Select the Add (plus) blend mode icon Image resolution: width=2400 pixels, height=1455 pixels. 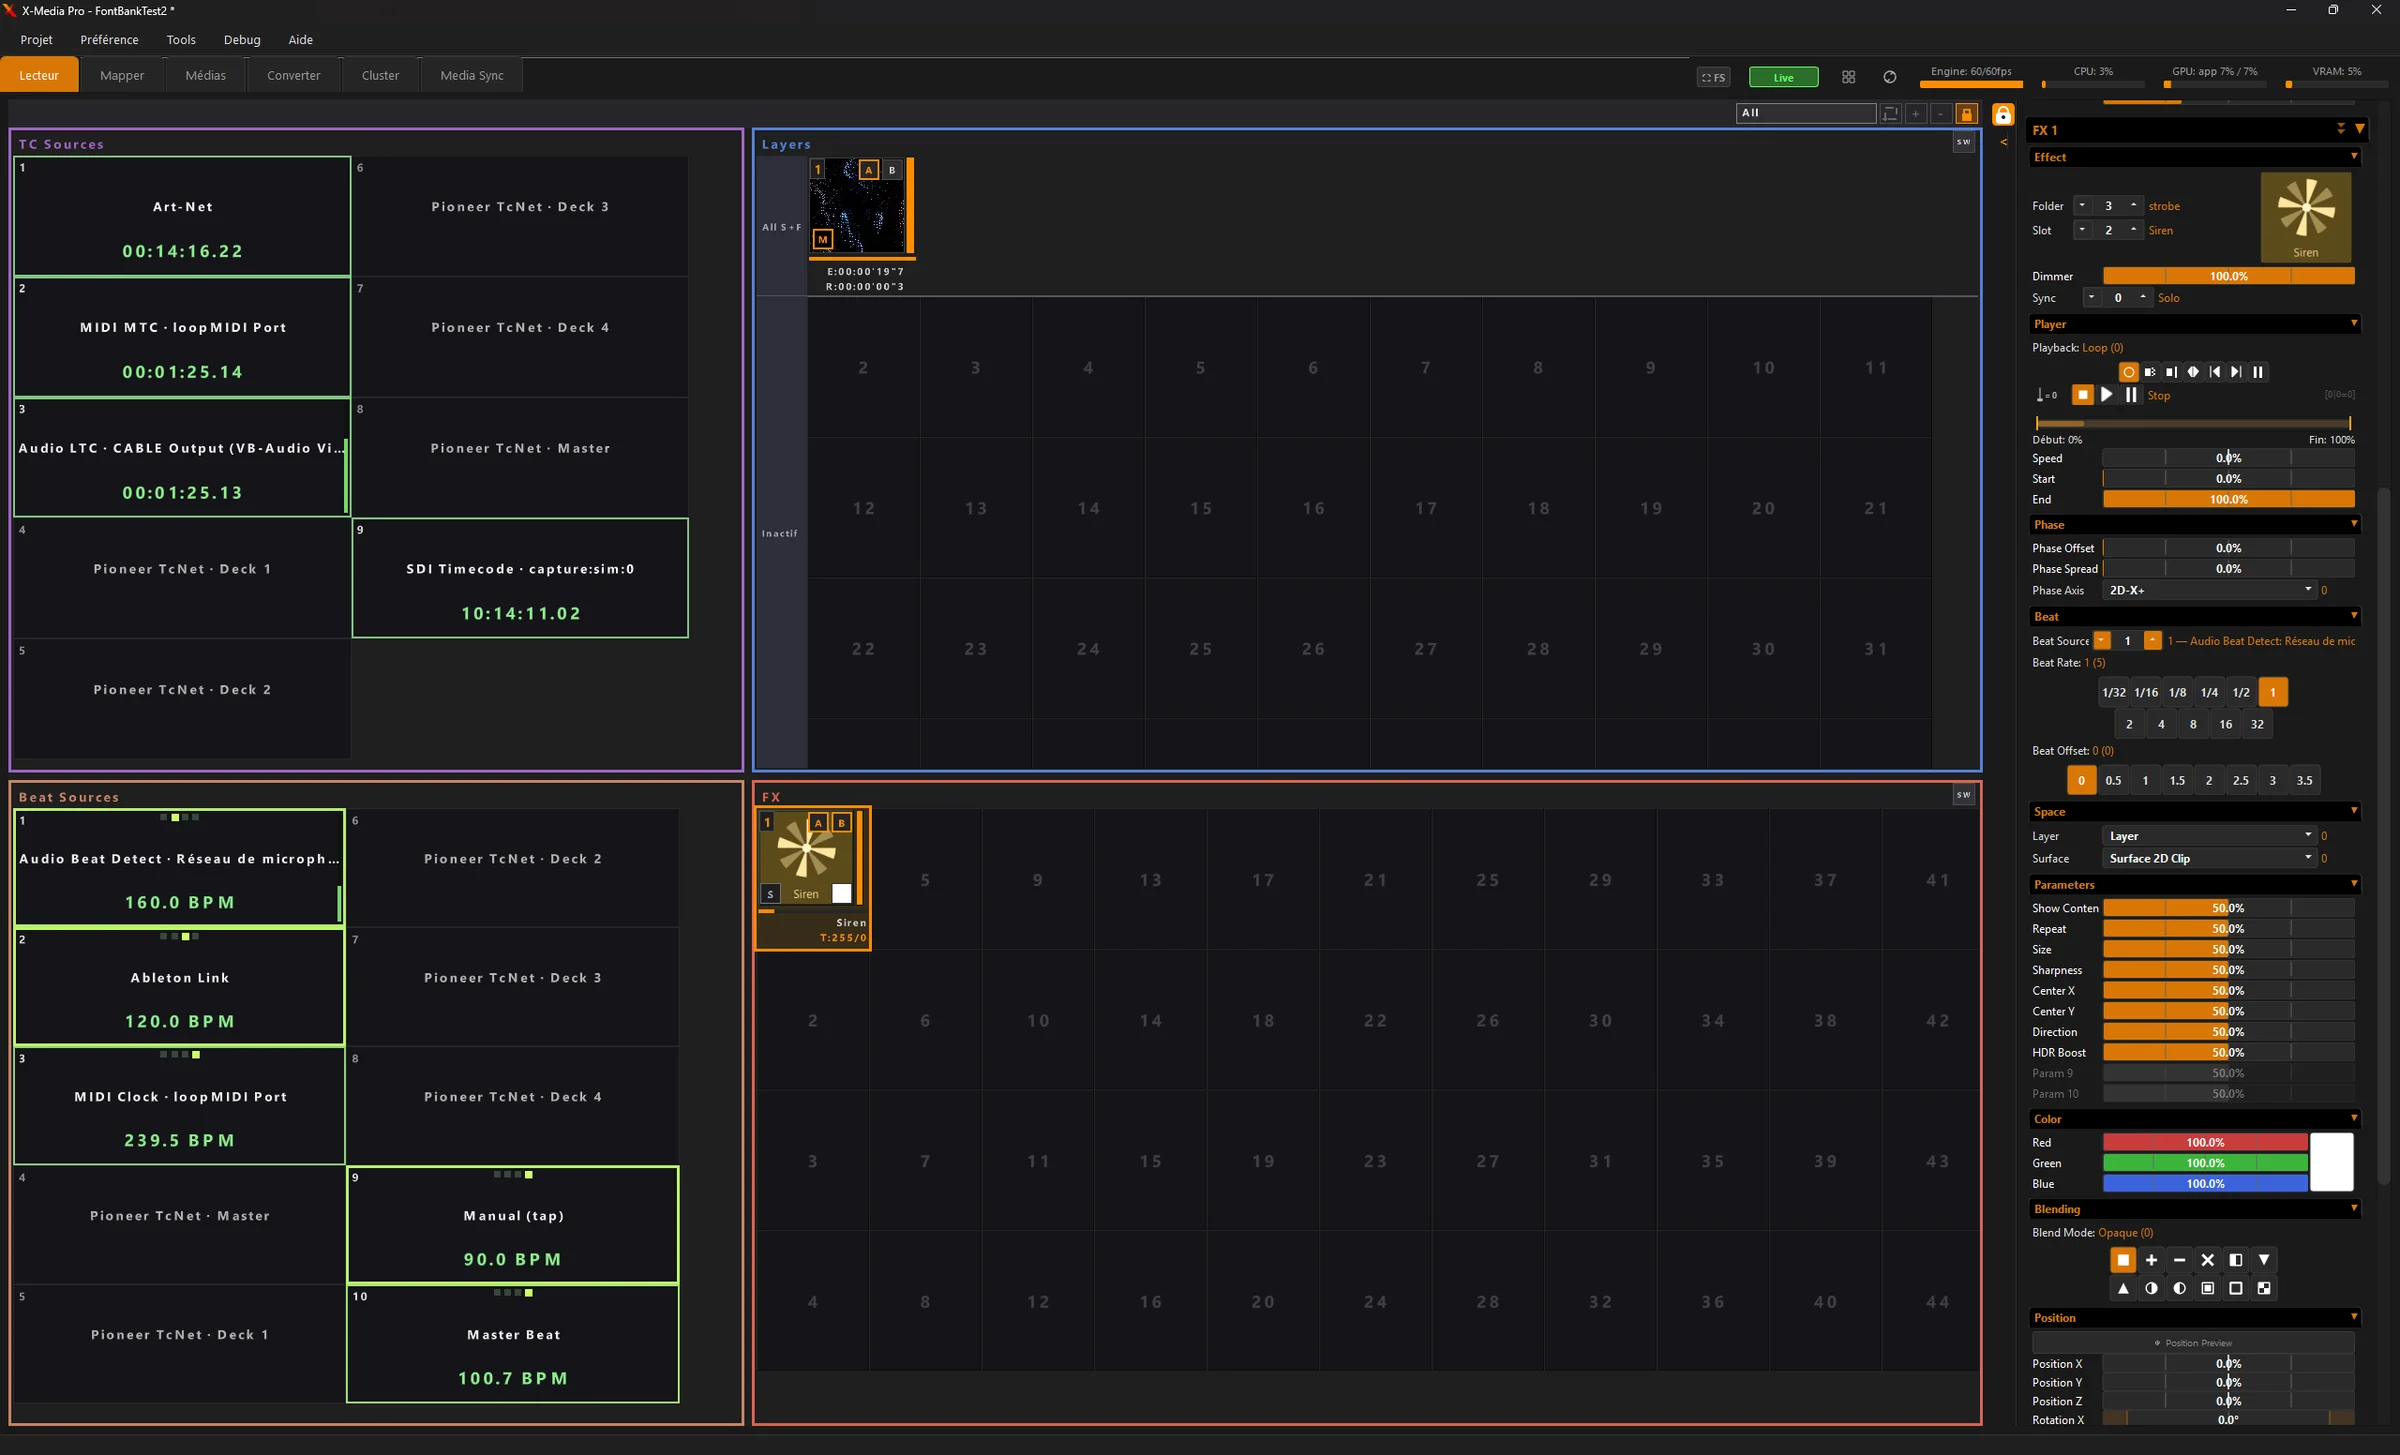click(x=2151, y=1260)
